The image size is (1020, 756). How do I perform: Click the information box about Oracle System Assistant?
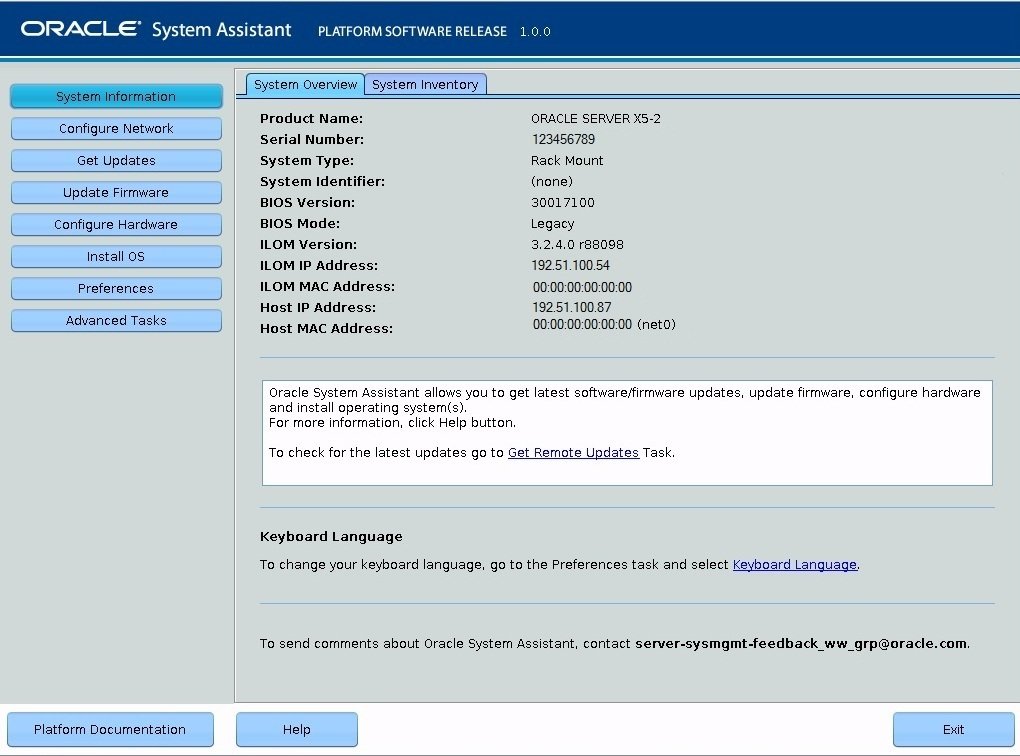(x=627, y=432)
